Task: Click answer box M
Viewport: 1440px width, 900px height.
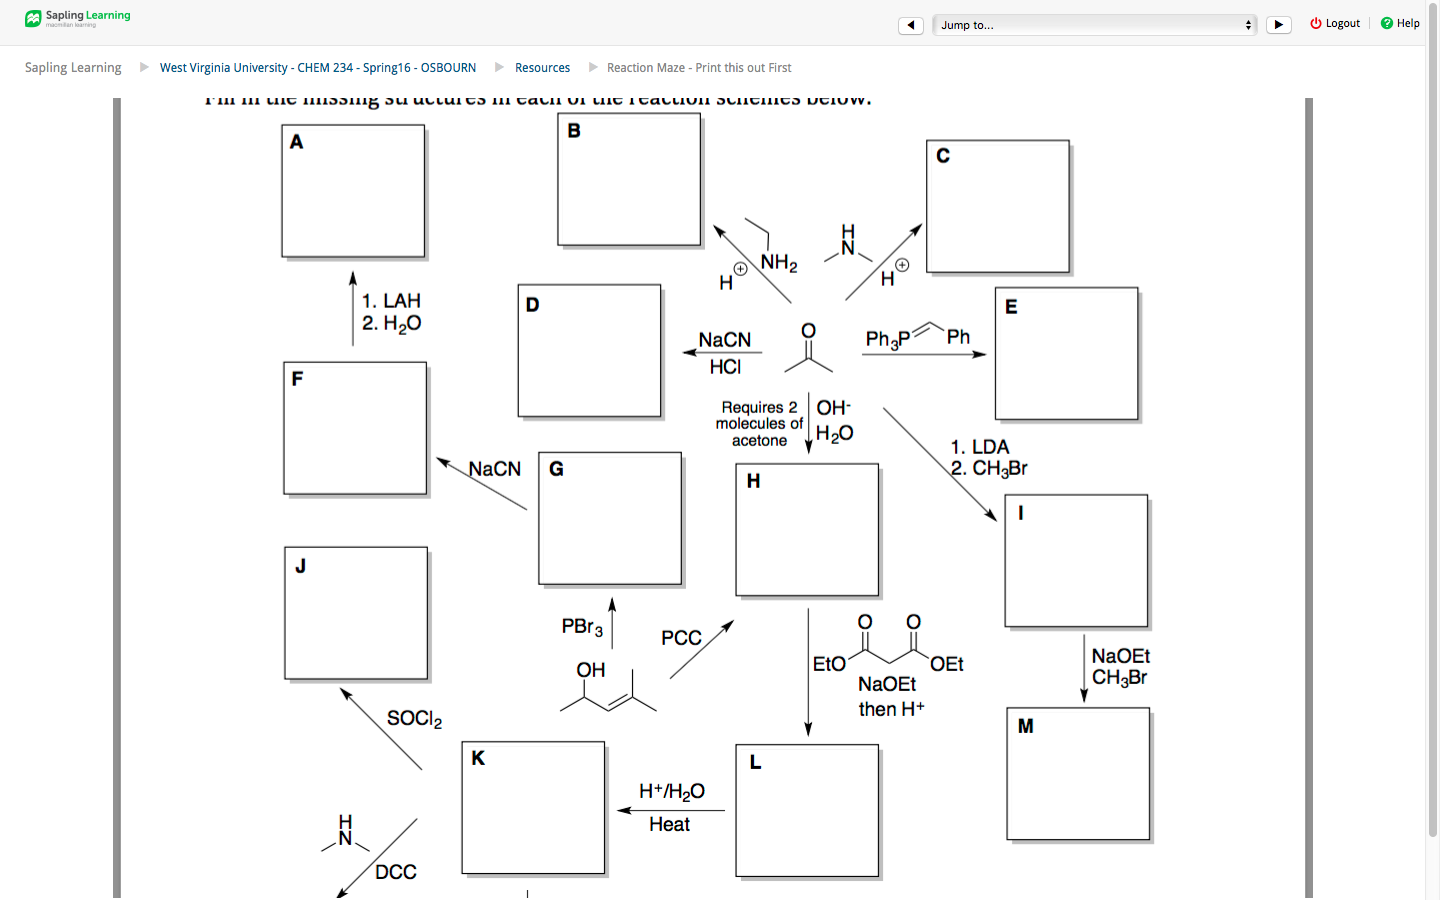Action: click(x=1078, y=773)
